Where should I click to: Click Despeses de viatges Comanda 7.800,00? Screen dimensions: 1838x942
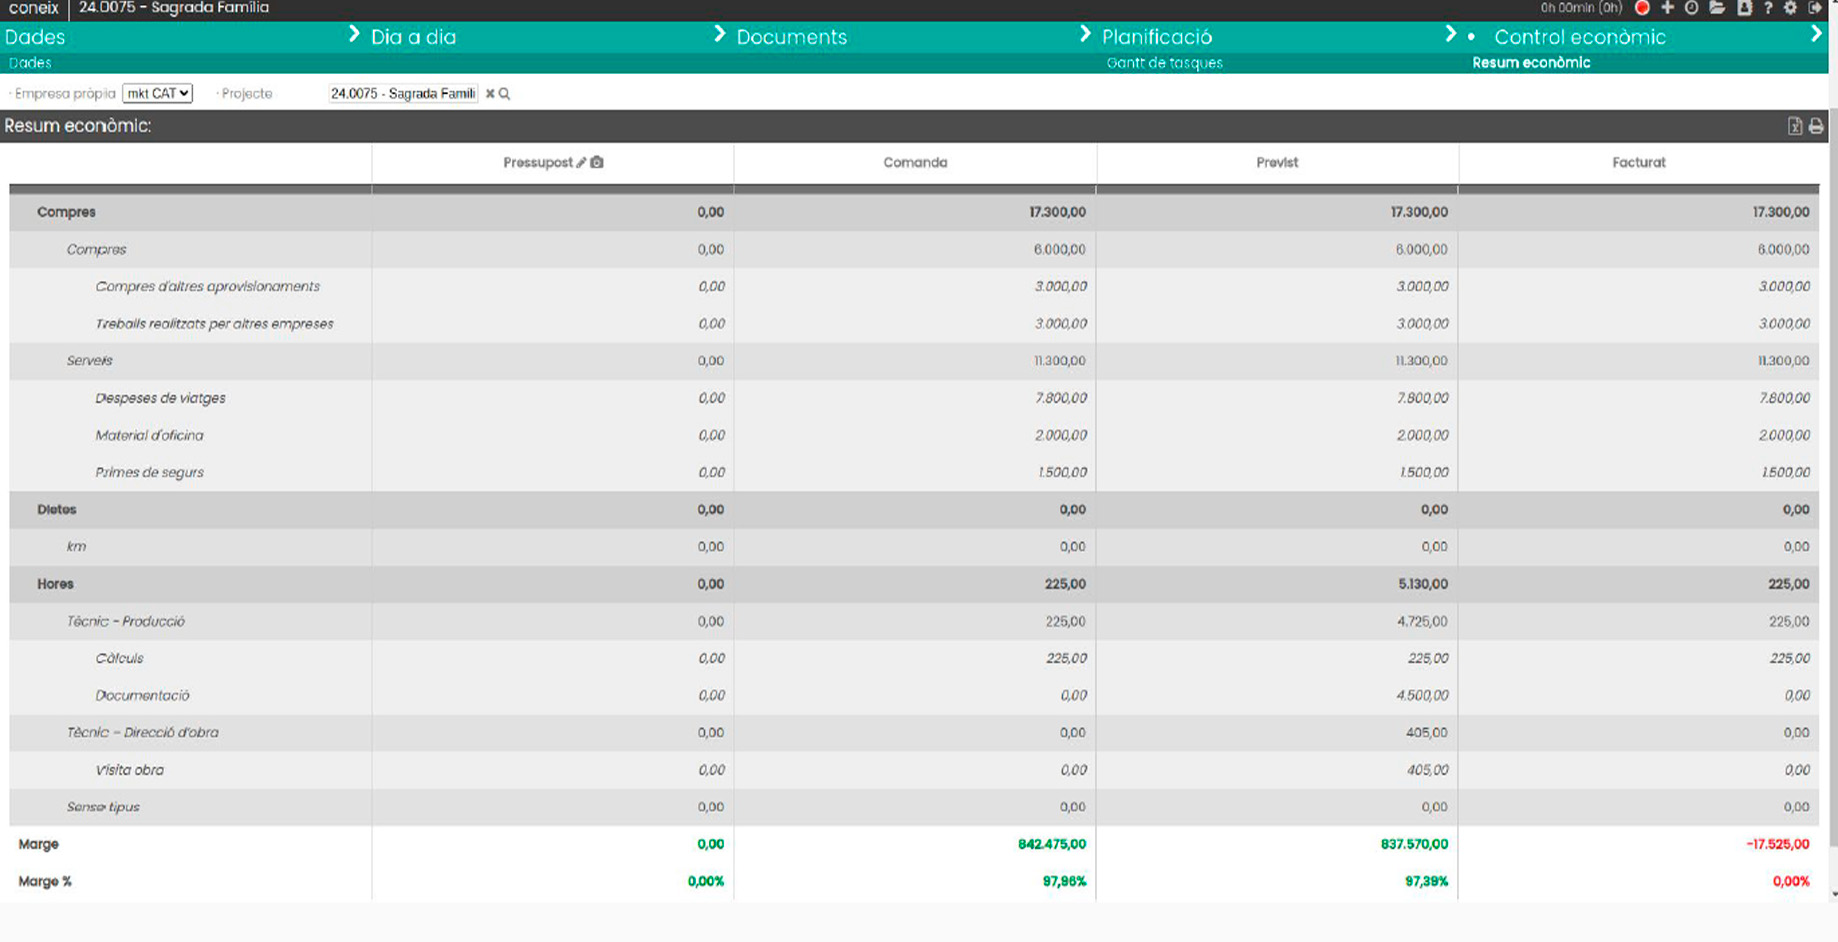(1061, 398)
